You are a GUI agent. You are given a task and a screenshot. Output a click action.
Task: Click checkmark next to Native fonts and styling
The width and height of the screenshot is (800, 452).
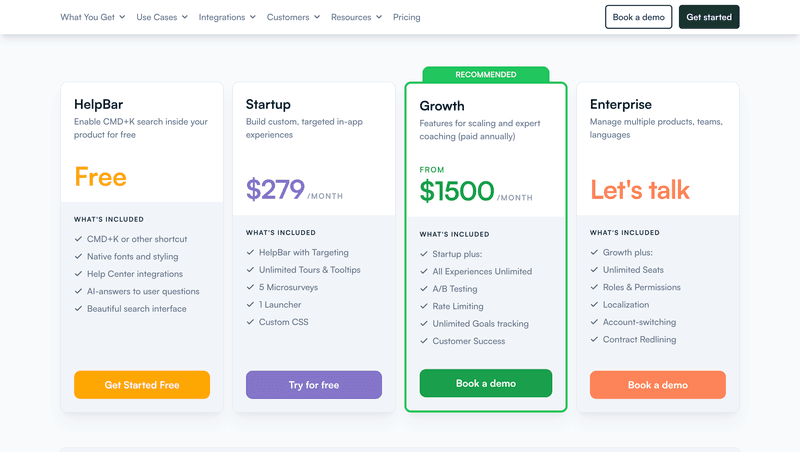(x=78, y=257)
